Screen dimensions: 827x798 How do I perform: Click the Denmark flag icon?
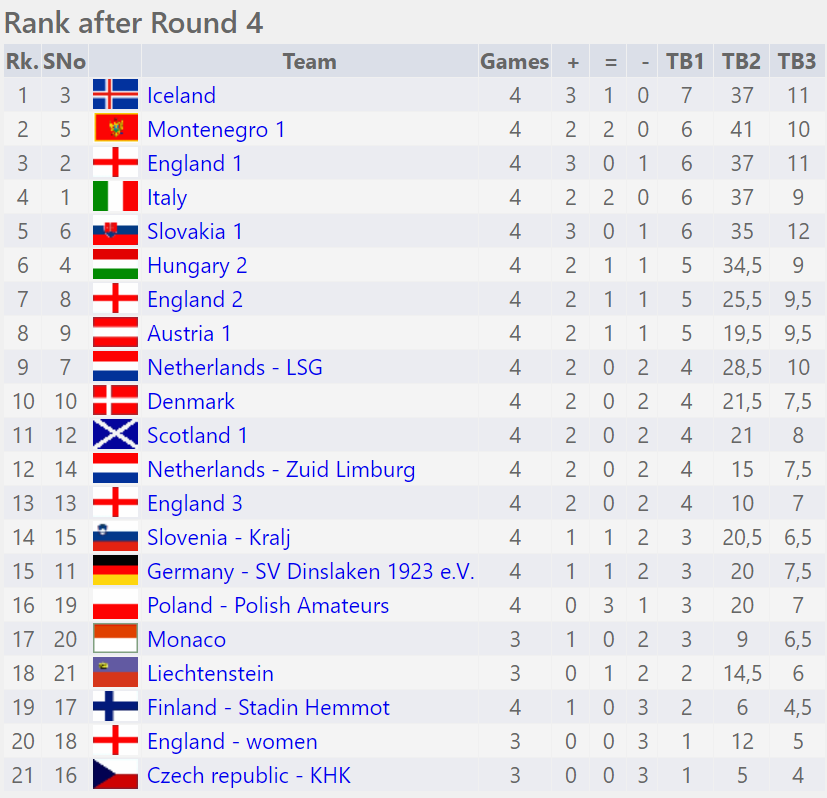[115, 401]
